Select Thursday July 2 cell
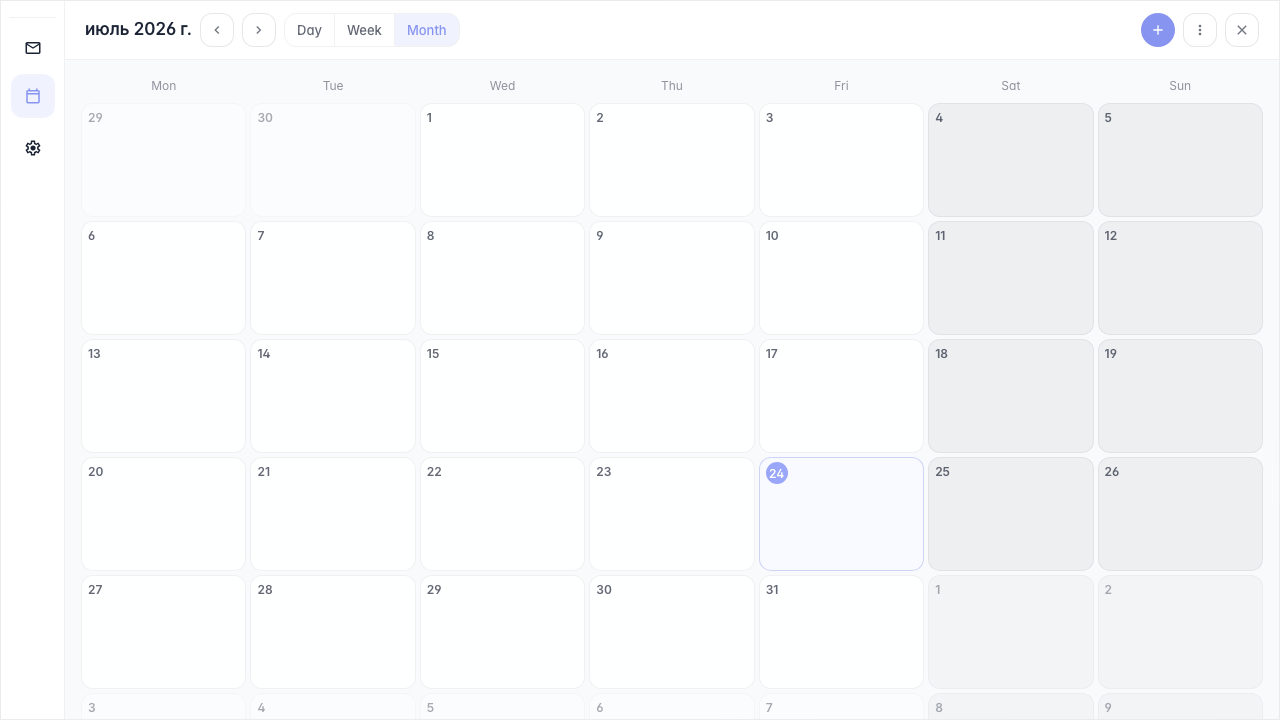Screen dimensions: 1280x720 coord(672,160)
